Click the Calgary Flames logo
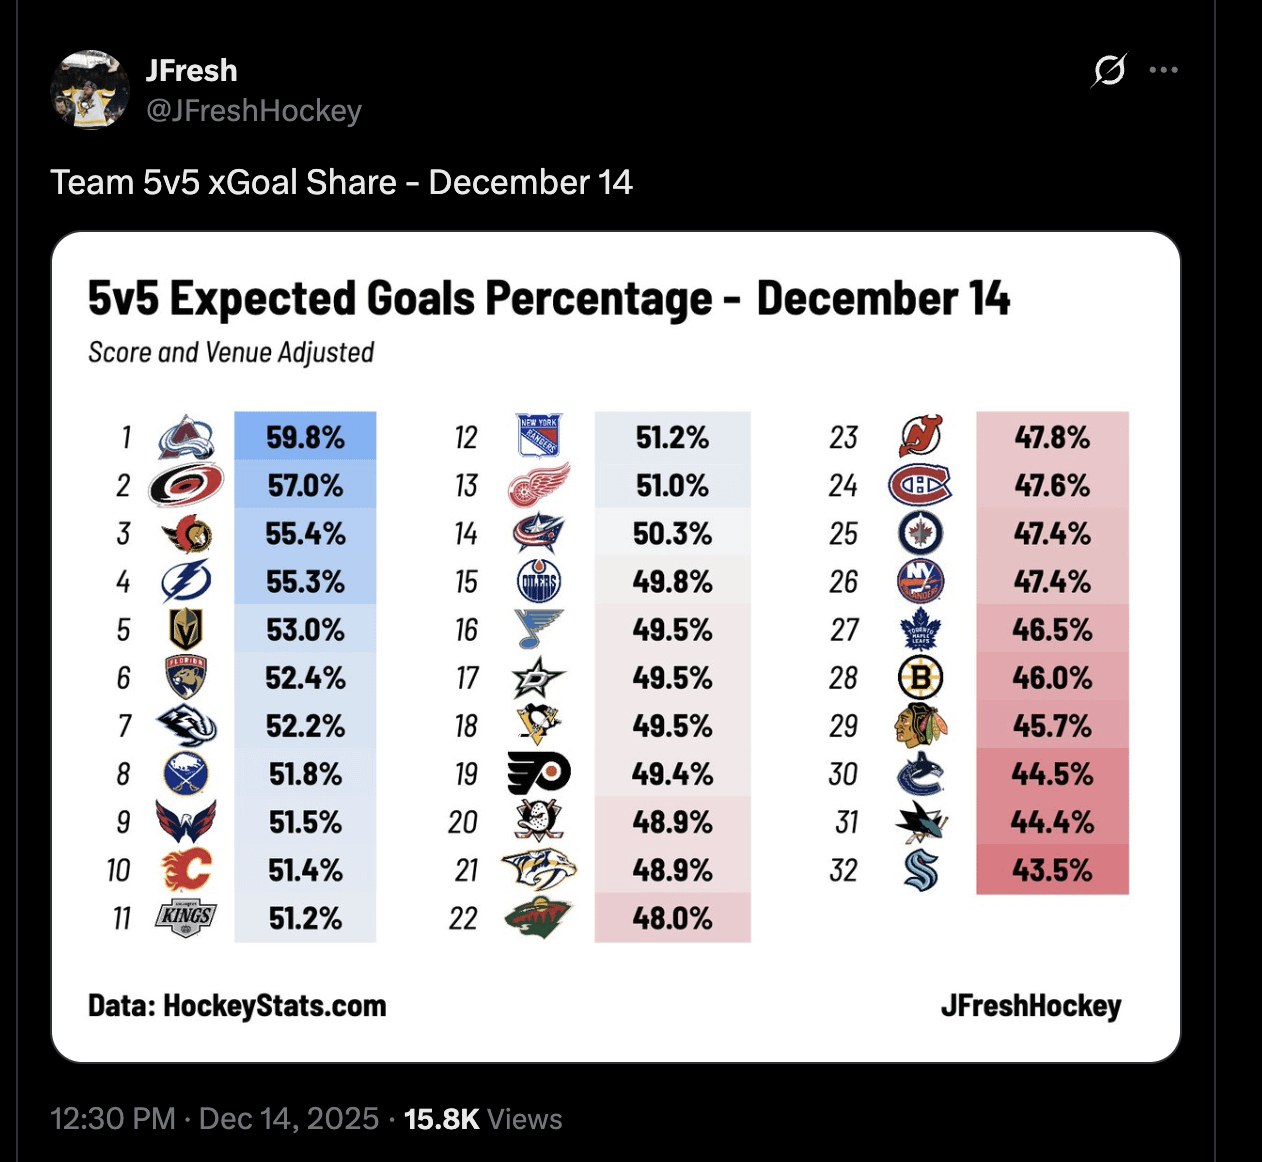This screenshot has height=1162, width=1262. [x=186, y=870]
